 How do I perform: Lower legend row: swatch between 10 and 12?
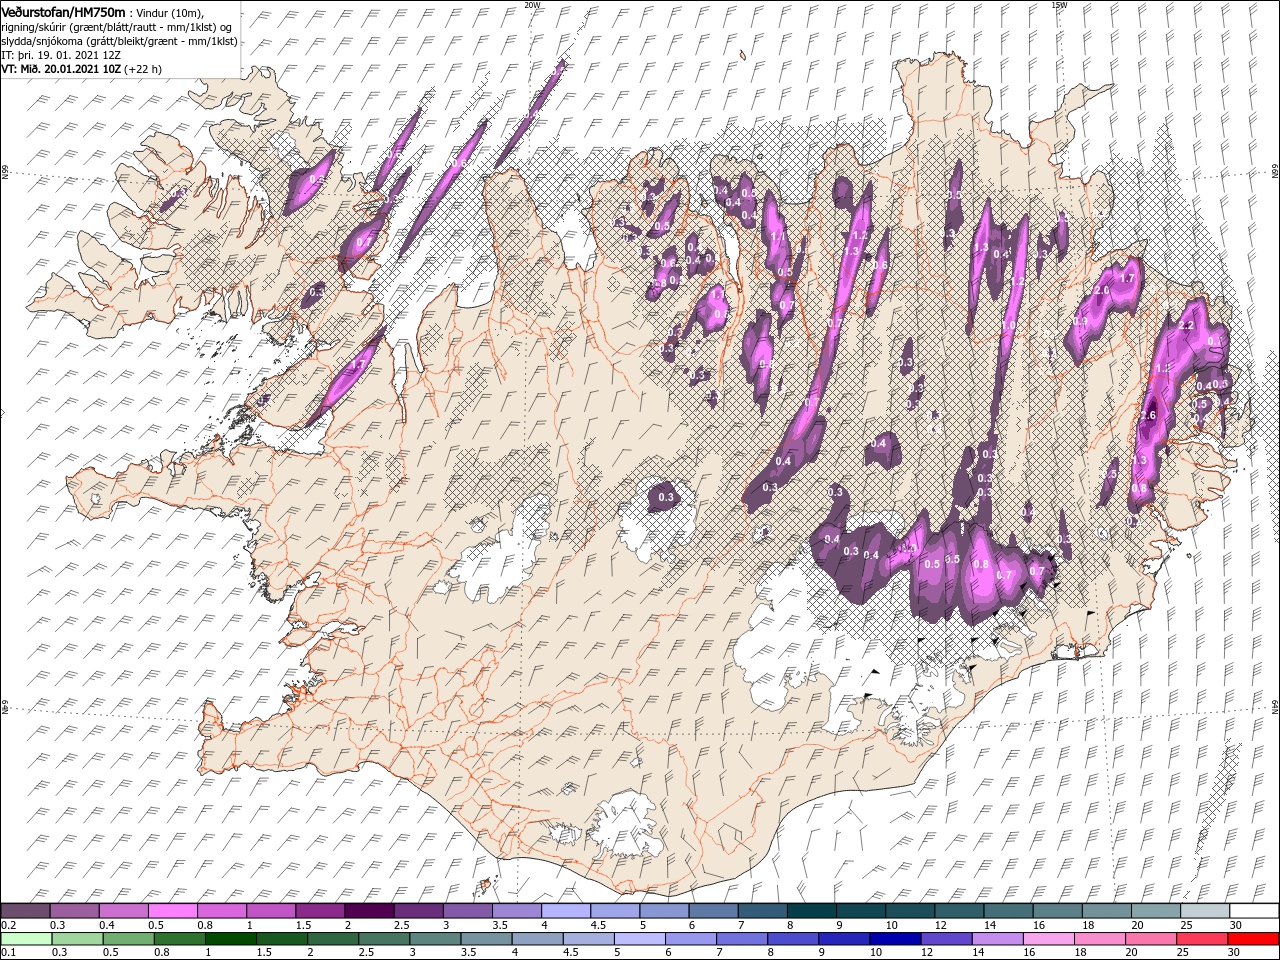[x=895, y=939]
